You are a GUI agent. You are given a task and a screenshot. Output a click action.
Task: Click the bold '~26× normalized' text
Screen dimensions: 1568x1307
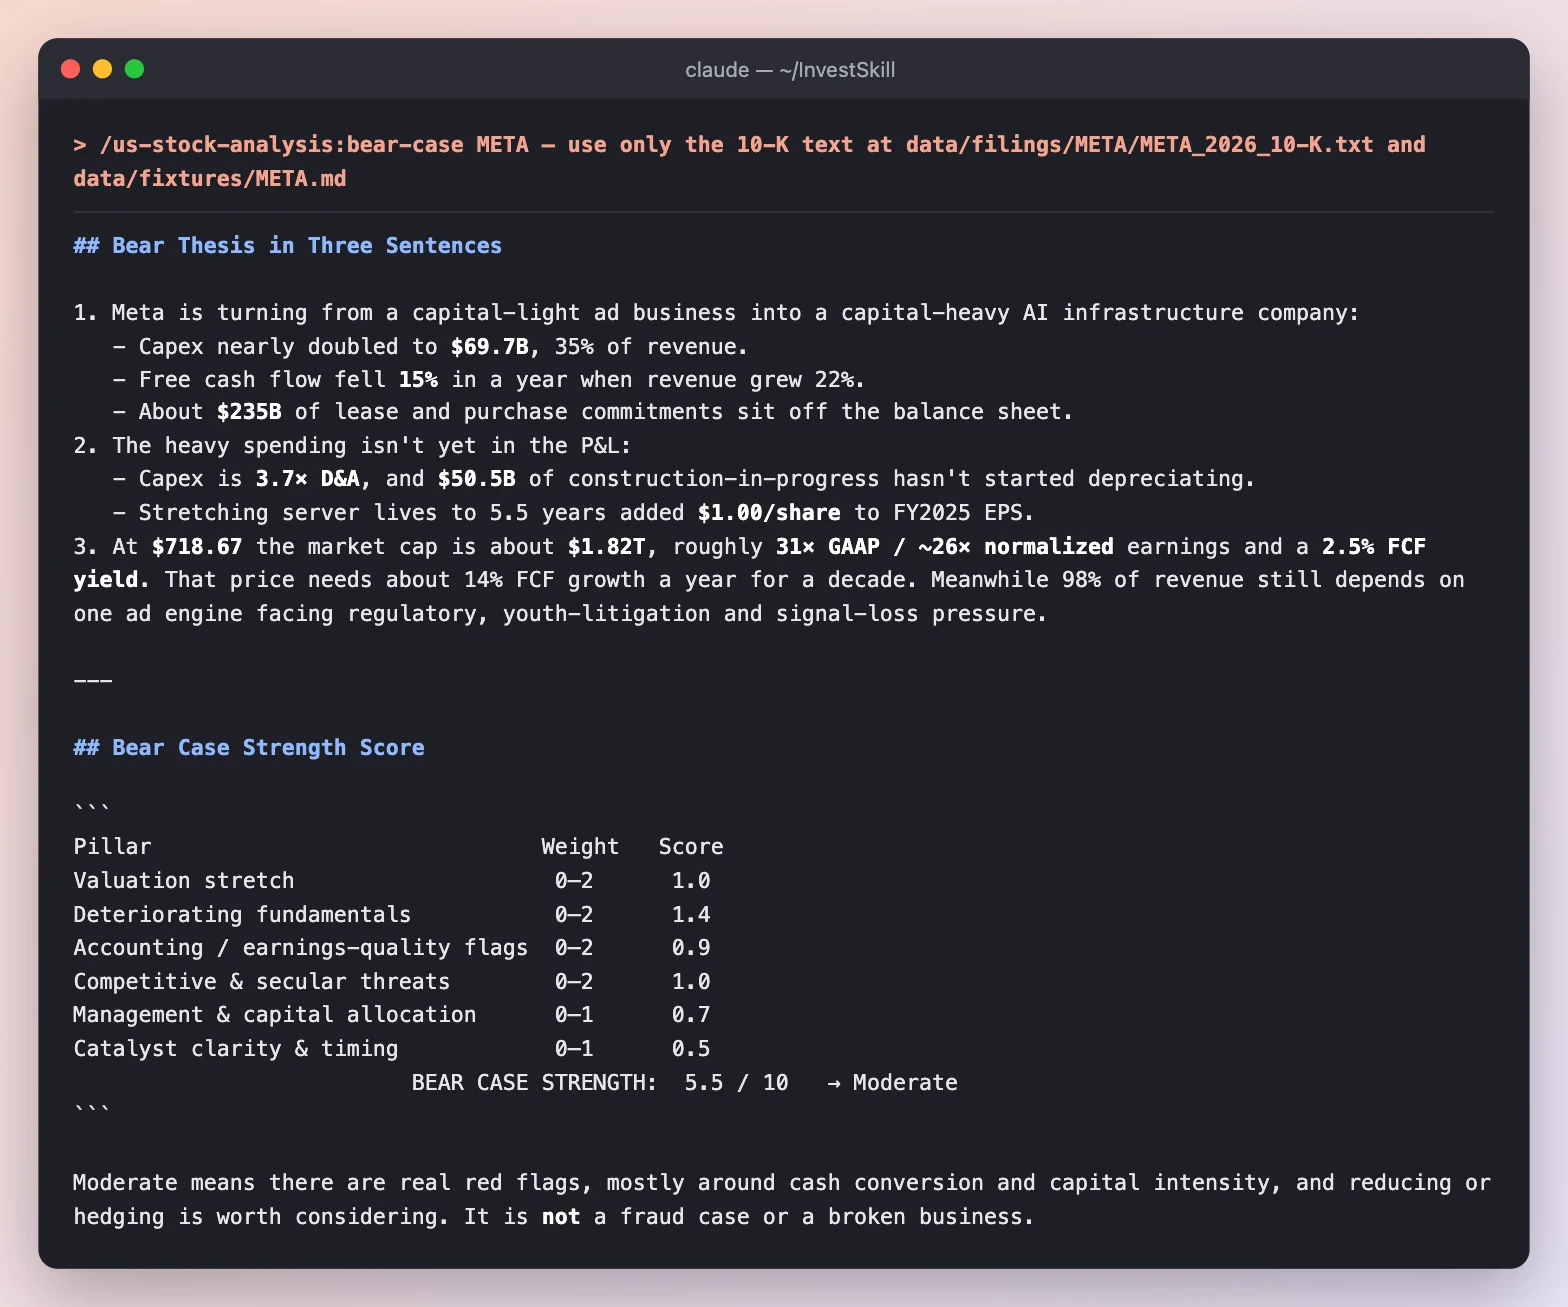(x=1016, y=547)
